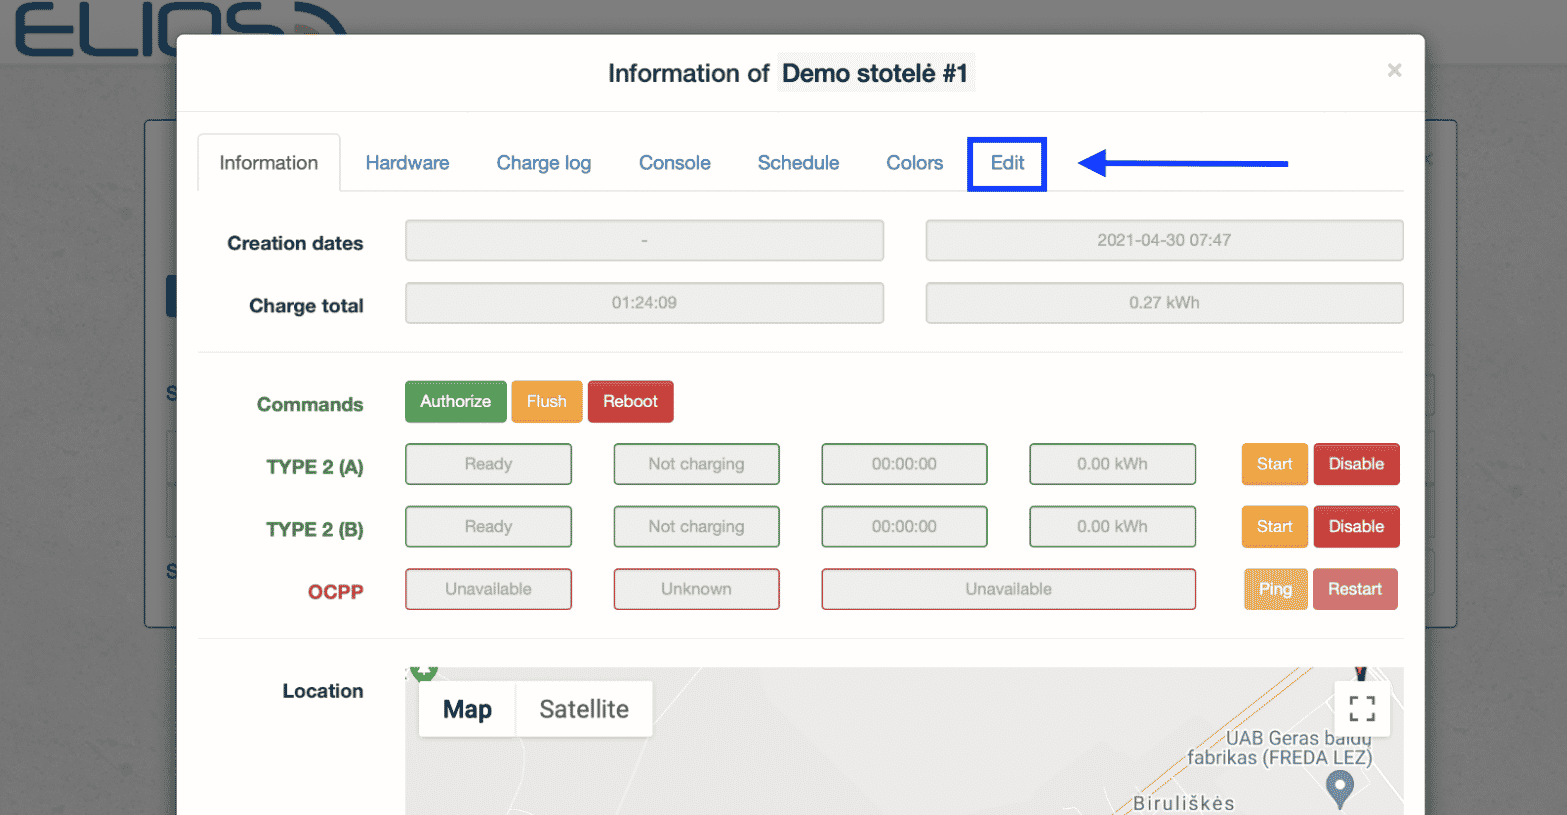1567x815 pixels.
Task: Click the TYPE 2 (B) Not charging field
Action: [696, 527]
